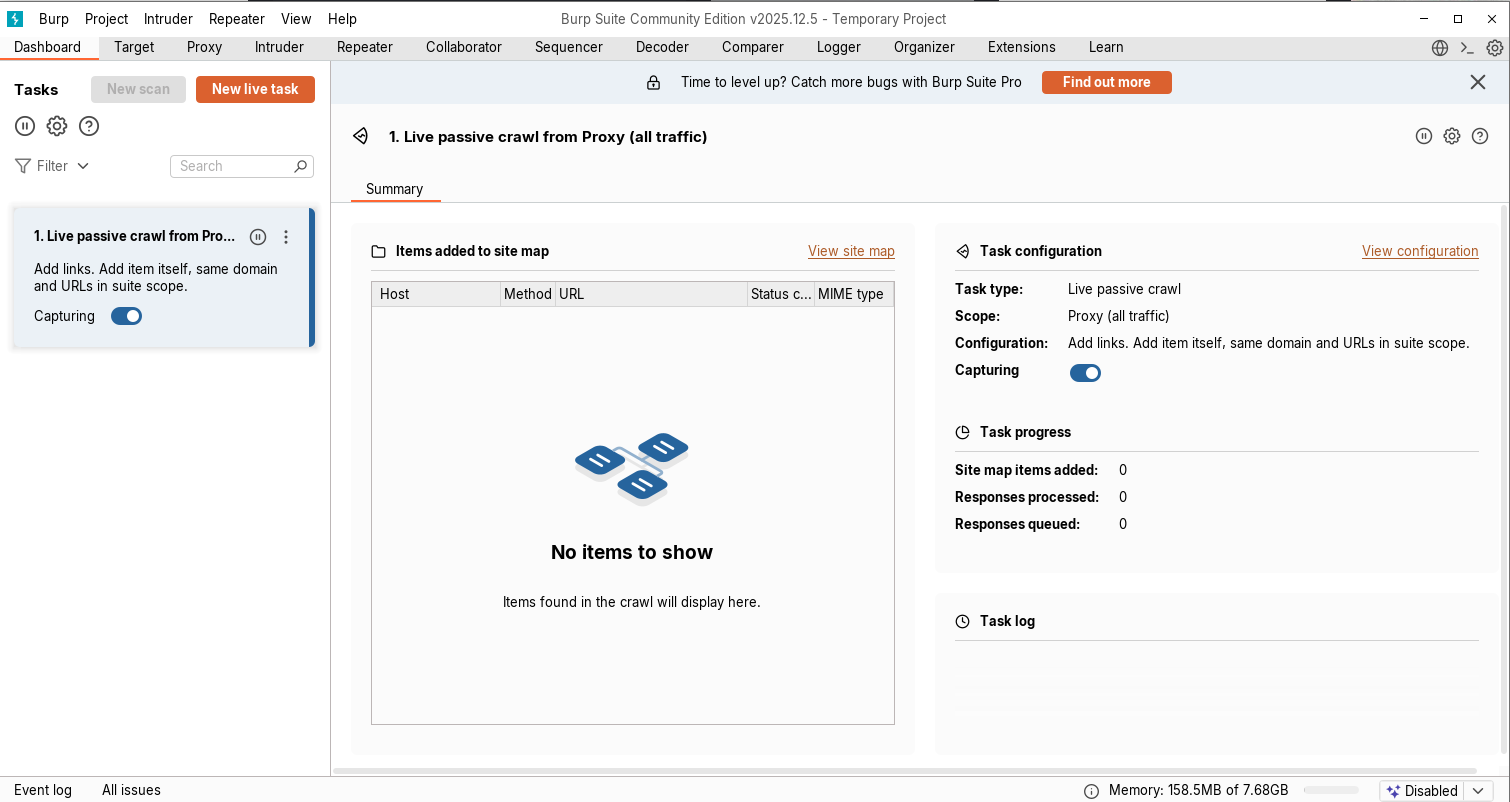Open three-dot menu on task card
Viewport: 1510px width, 802px height.
pos(286,237)
